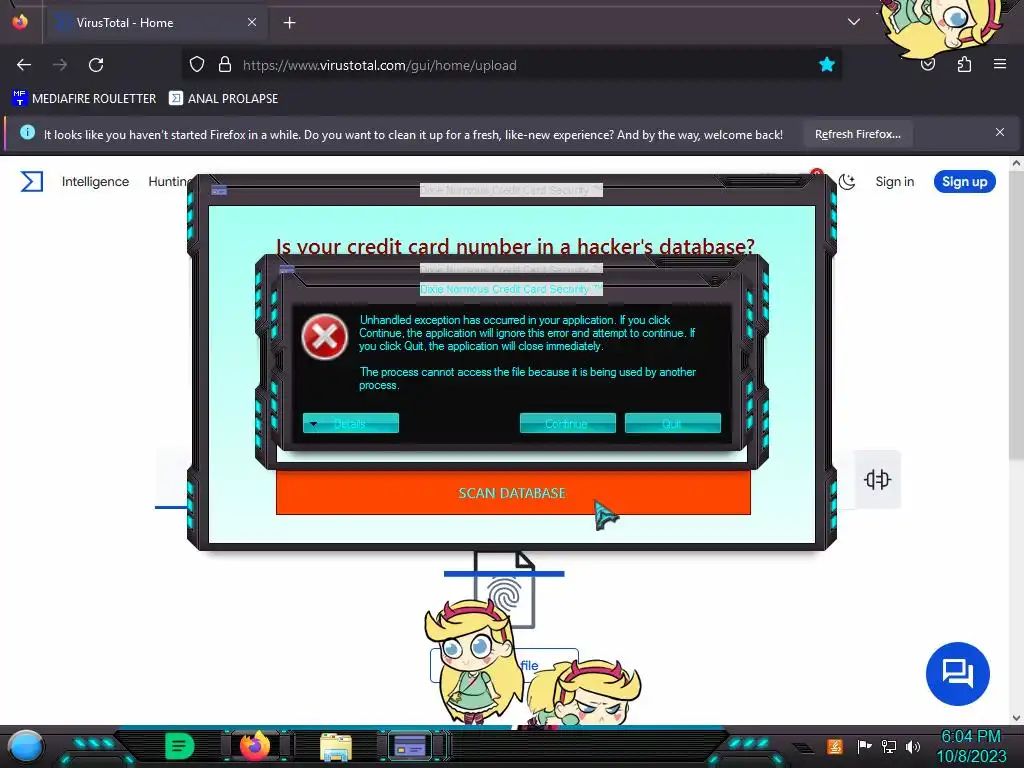
Task: Open the Firefox extensions puzzle icon
Action: pyautogui.click(x=964, y=64)
